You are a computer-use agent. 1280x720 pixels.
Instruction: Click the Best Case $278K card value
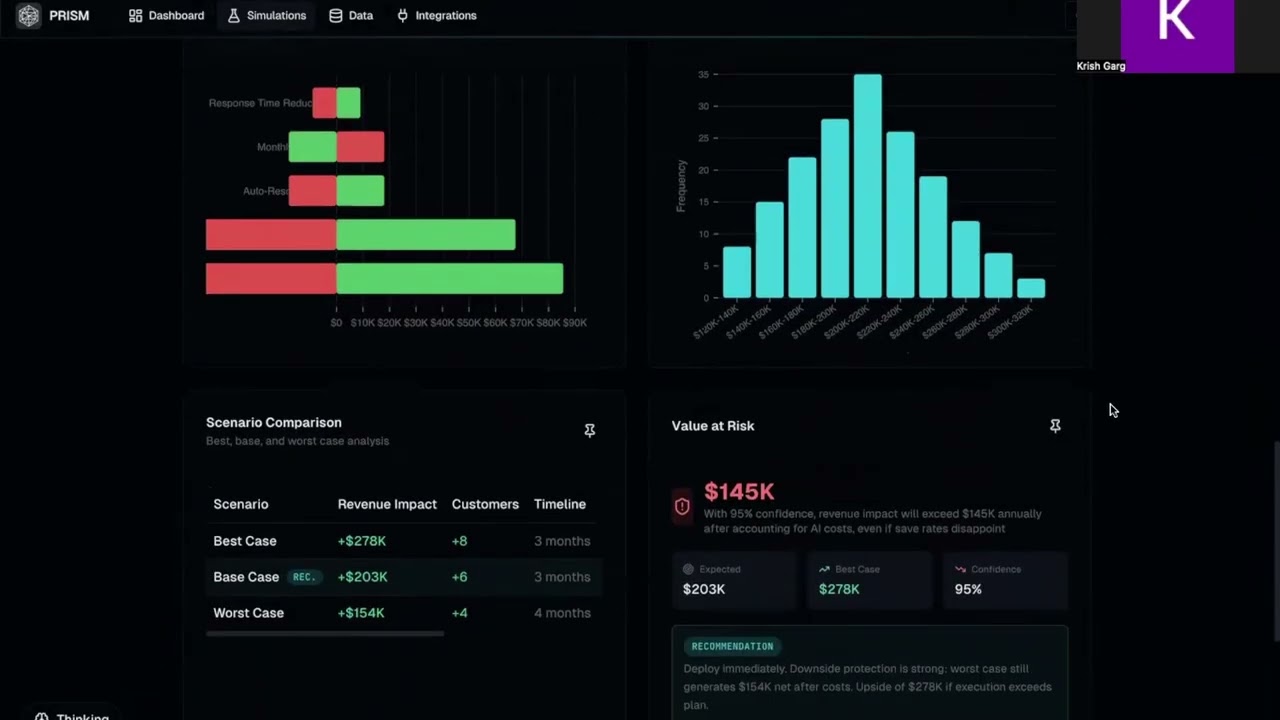pyautogui.click(x=839, y=589)
